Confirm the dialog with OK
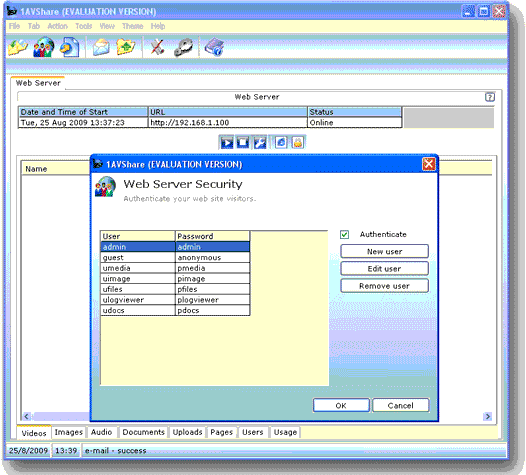The image size is (526, 475). point(341,405)
